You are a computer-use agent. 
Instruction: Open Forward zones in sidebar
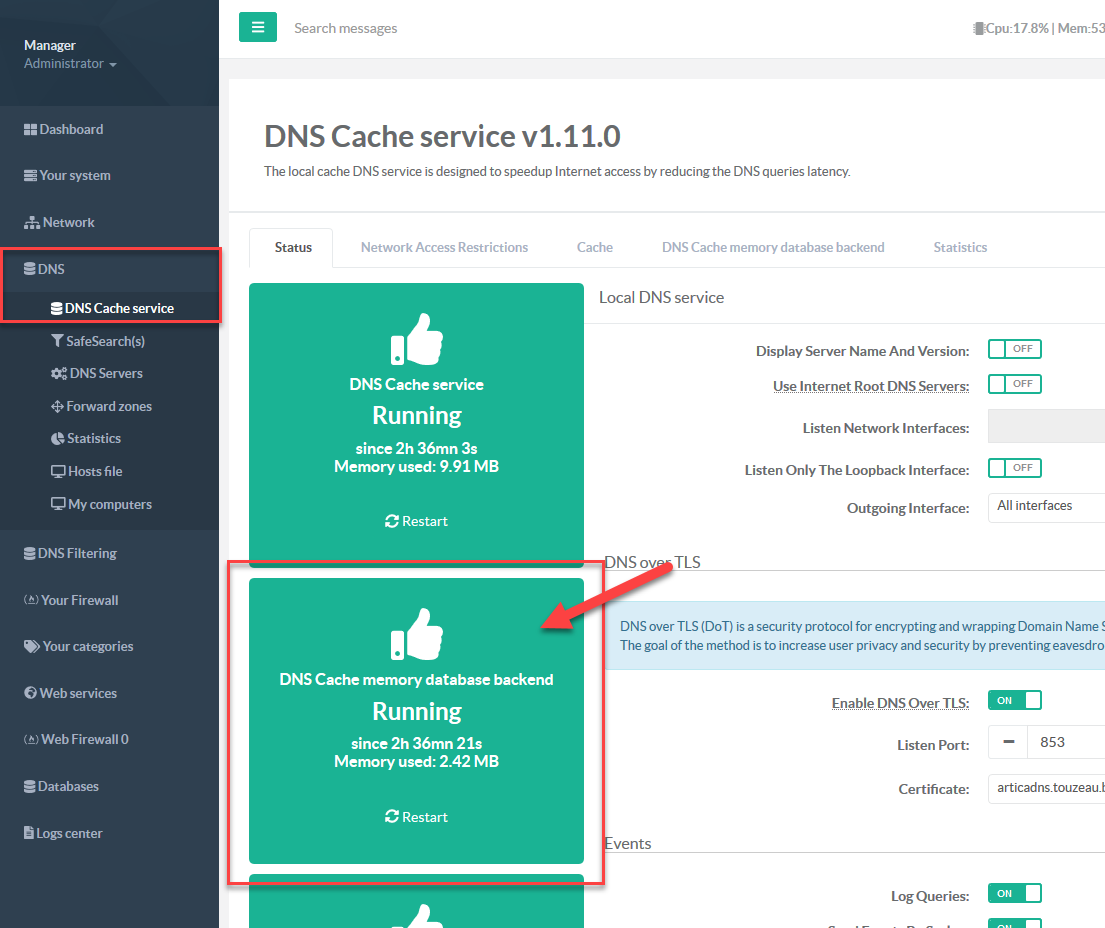(108, 406)
